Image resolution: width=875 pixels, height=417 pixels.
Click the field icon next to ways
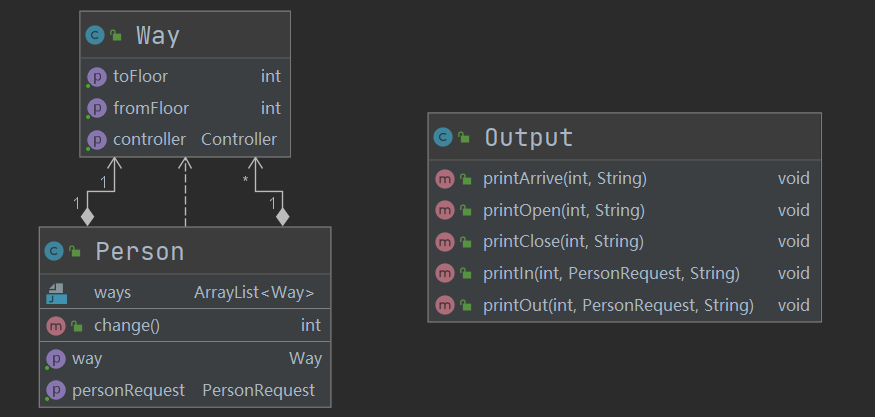[56, 293]
